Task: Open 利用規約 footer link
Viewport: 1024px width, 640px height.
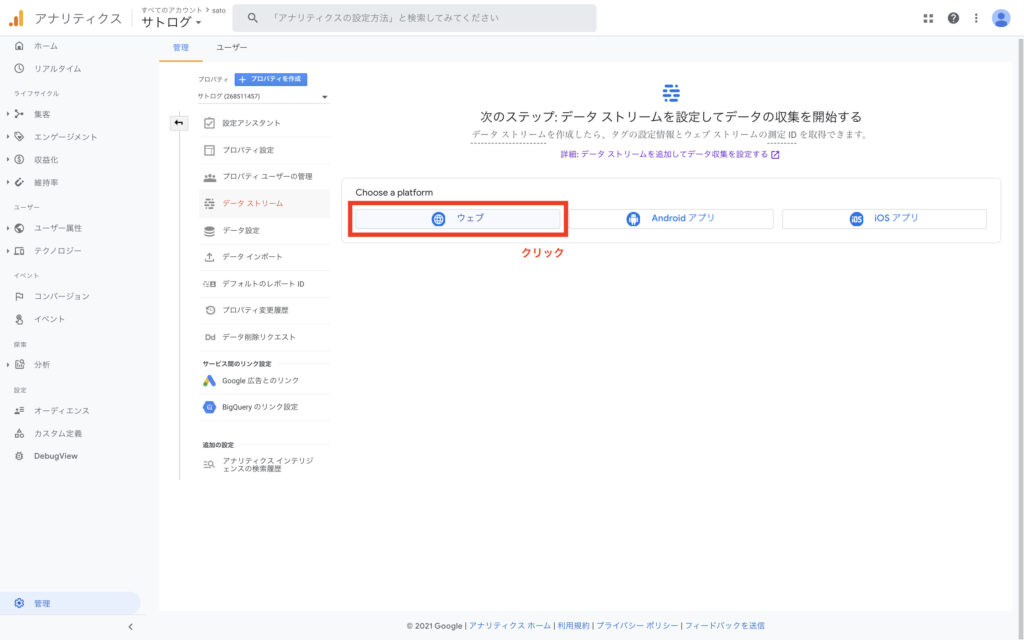Action: point(573,626)
